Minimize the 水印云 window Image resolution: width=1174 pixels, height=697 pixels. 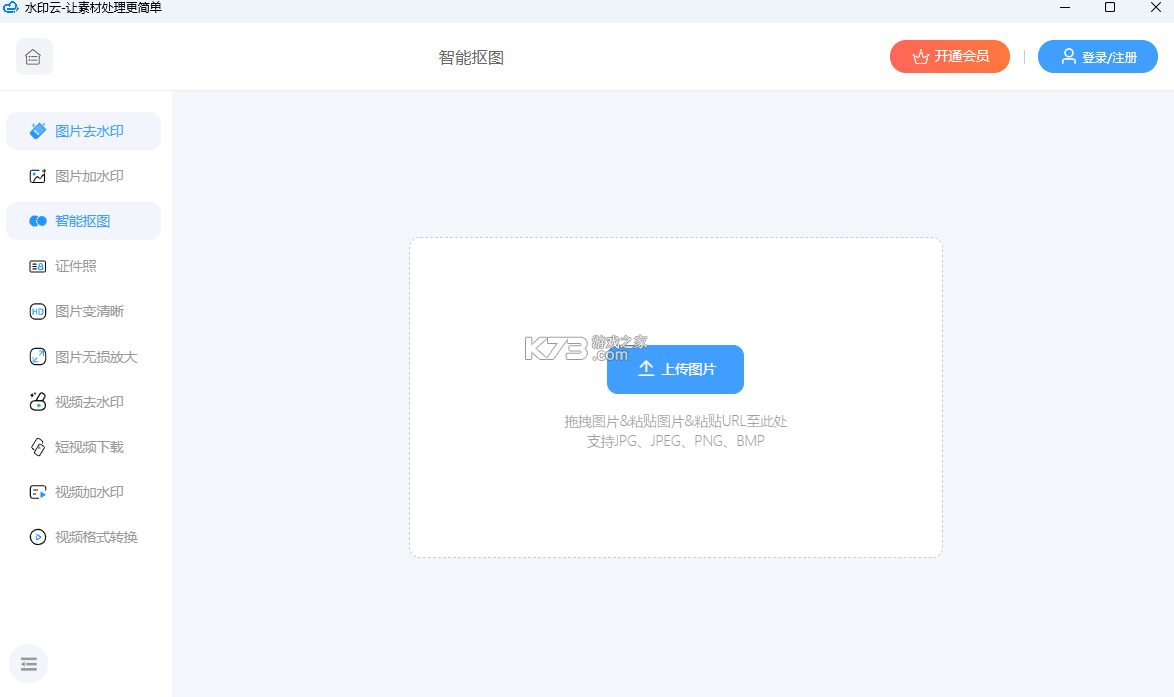pyautogui.click(x=1065, y=7)
